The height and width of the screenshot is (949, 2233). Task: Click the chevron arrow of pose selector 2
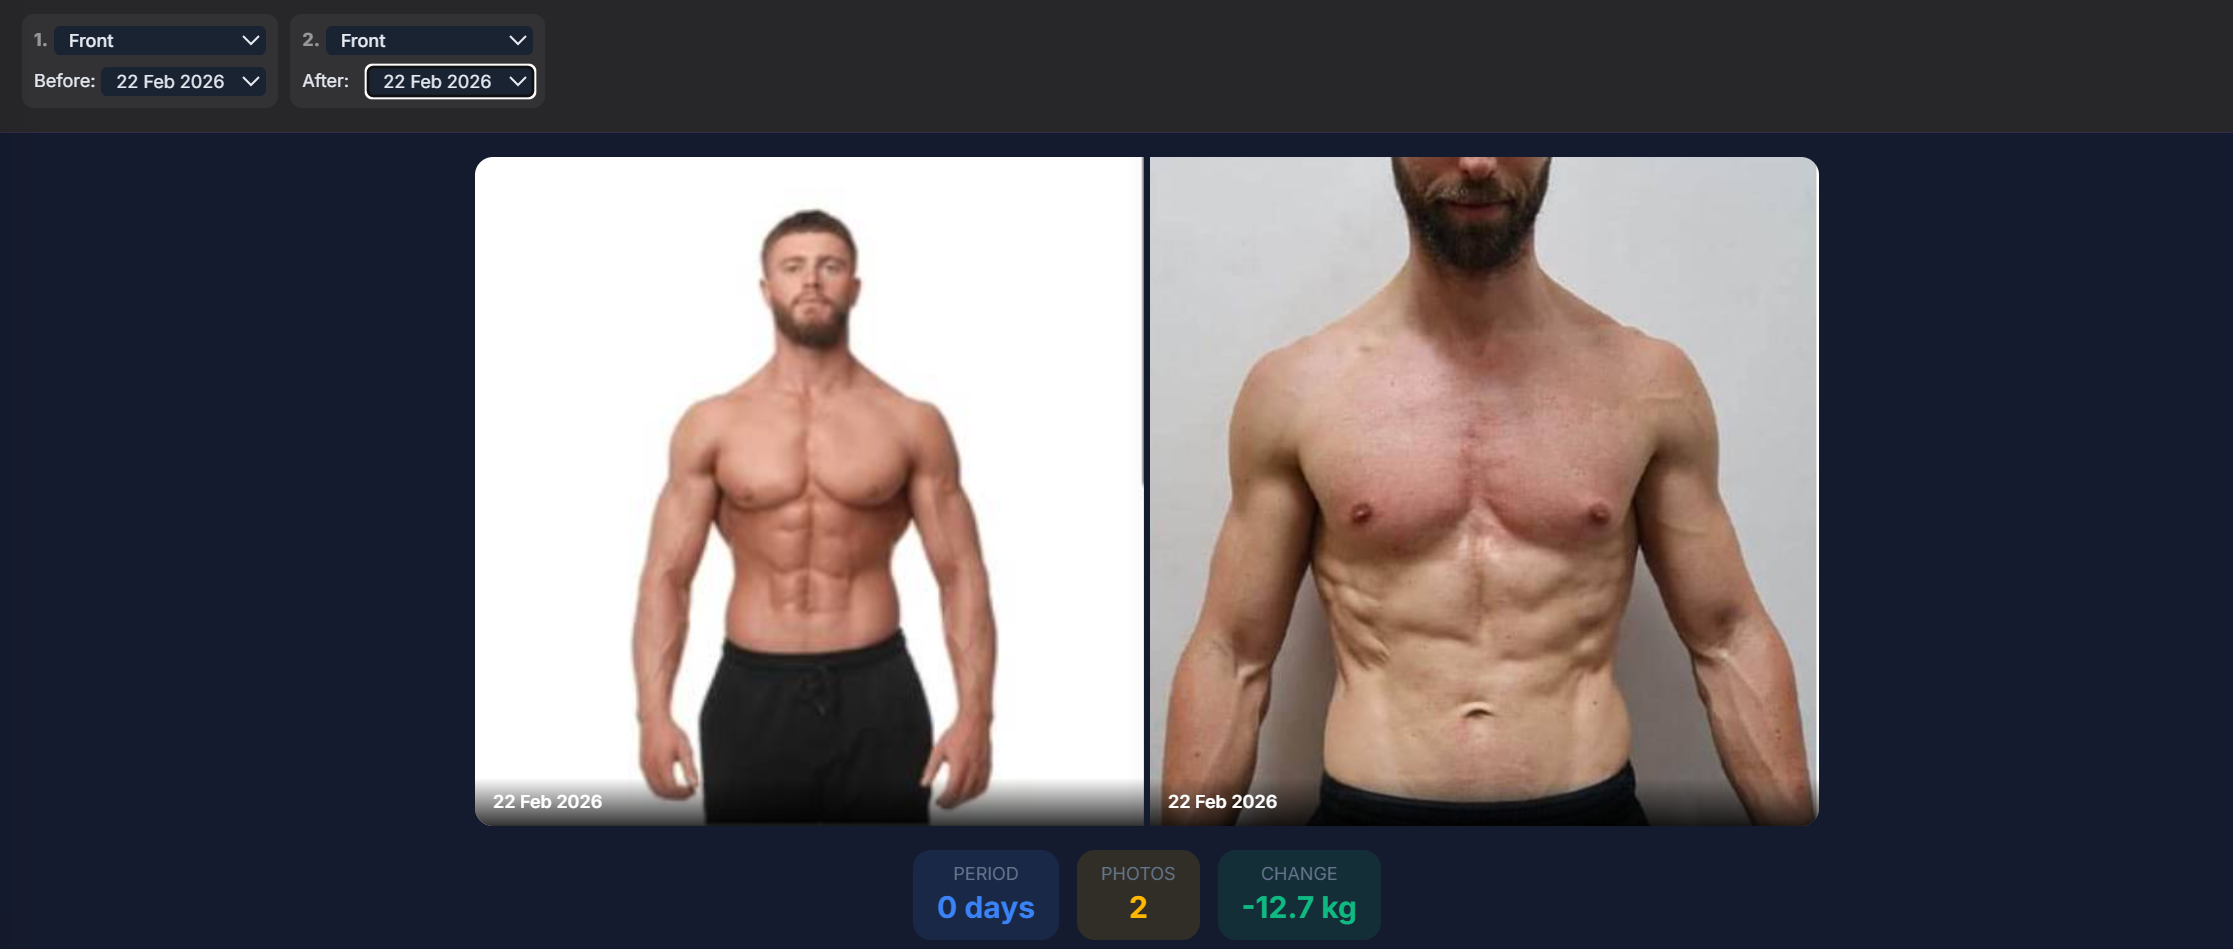[517, 41]
